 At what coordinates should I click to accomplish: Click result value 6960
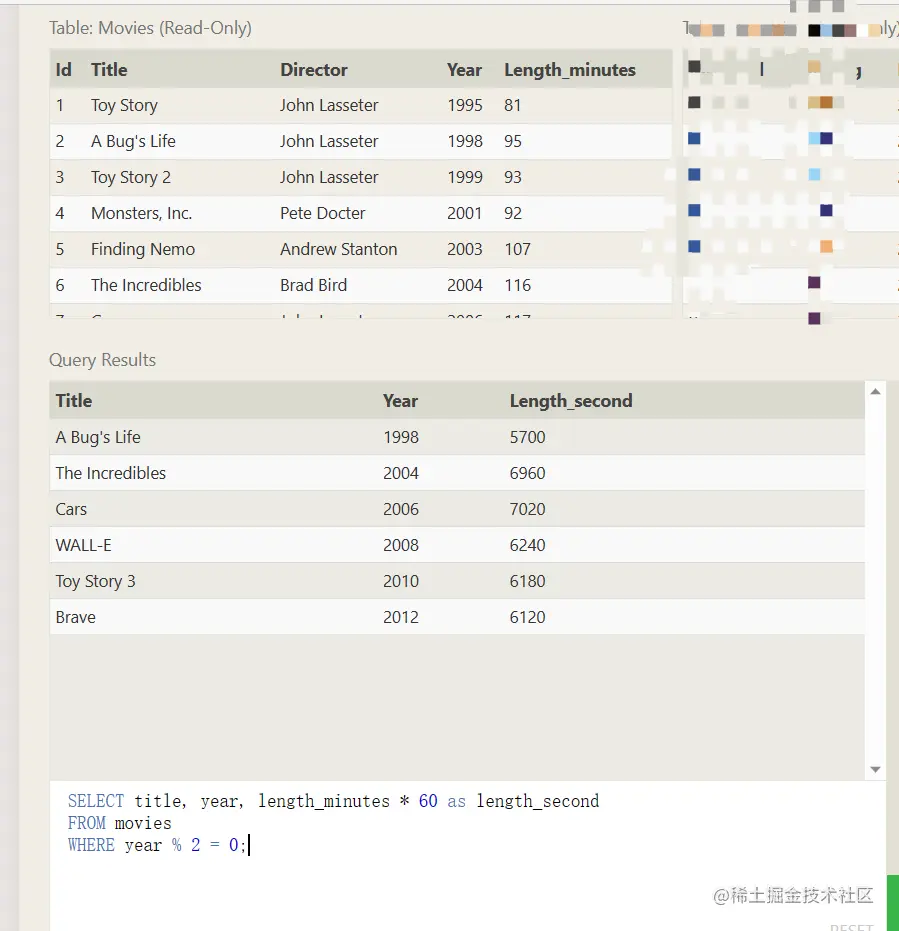527,473
